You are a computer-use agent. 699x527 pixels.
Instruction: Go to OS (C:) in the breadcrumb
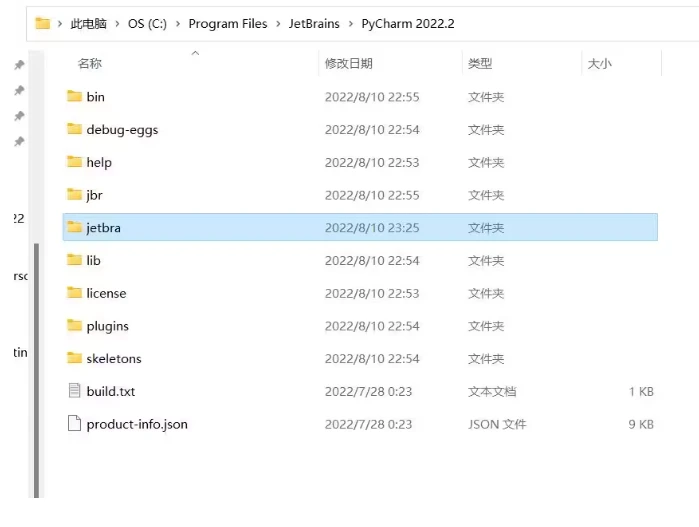(147, 24)
